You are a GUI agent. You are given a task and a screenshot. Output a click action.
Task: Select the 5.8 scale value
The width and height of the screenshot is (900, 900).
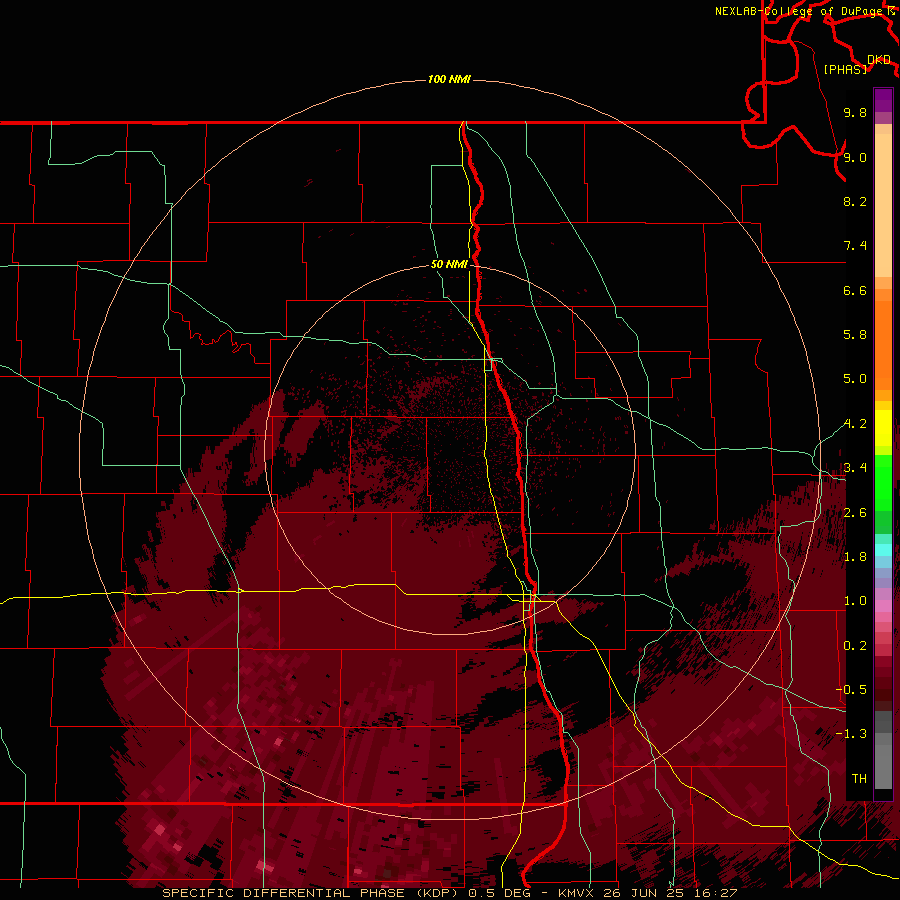coord(855,335)
